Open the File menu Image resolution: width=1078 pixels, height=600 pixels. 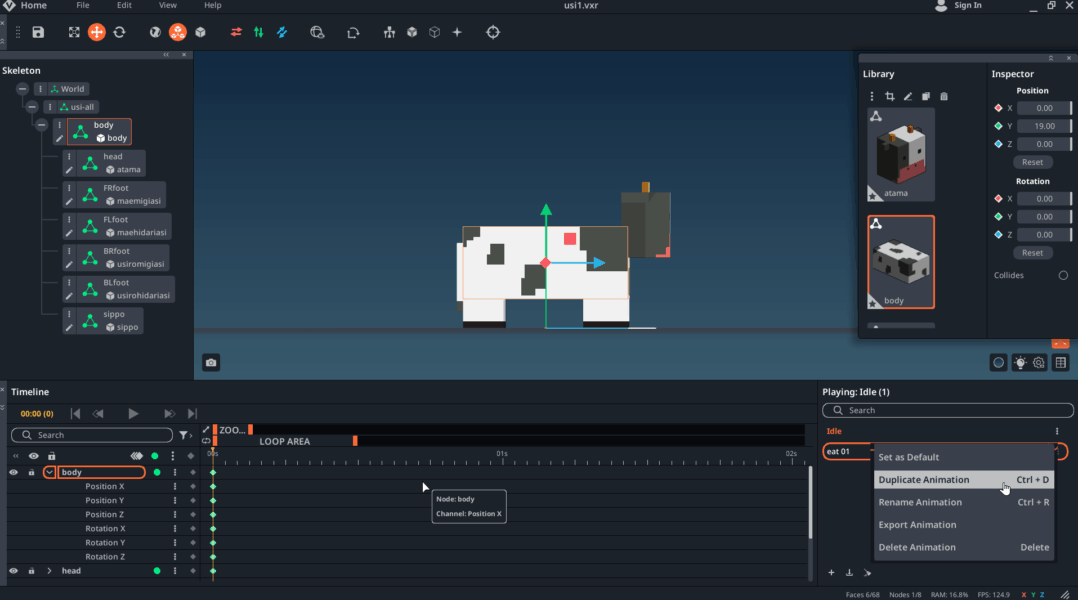pos(82,5)
